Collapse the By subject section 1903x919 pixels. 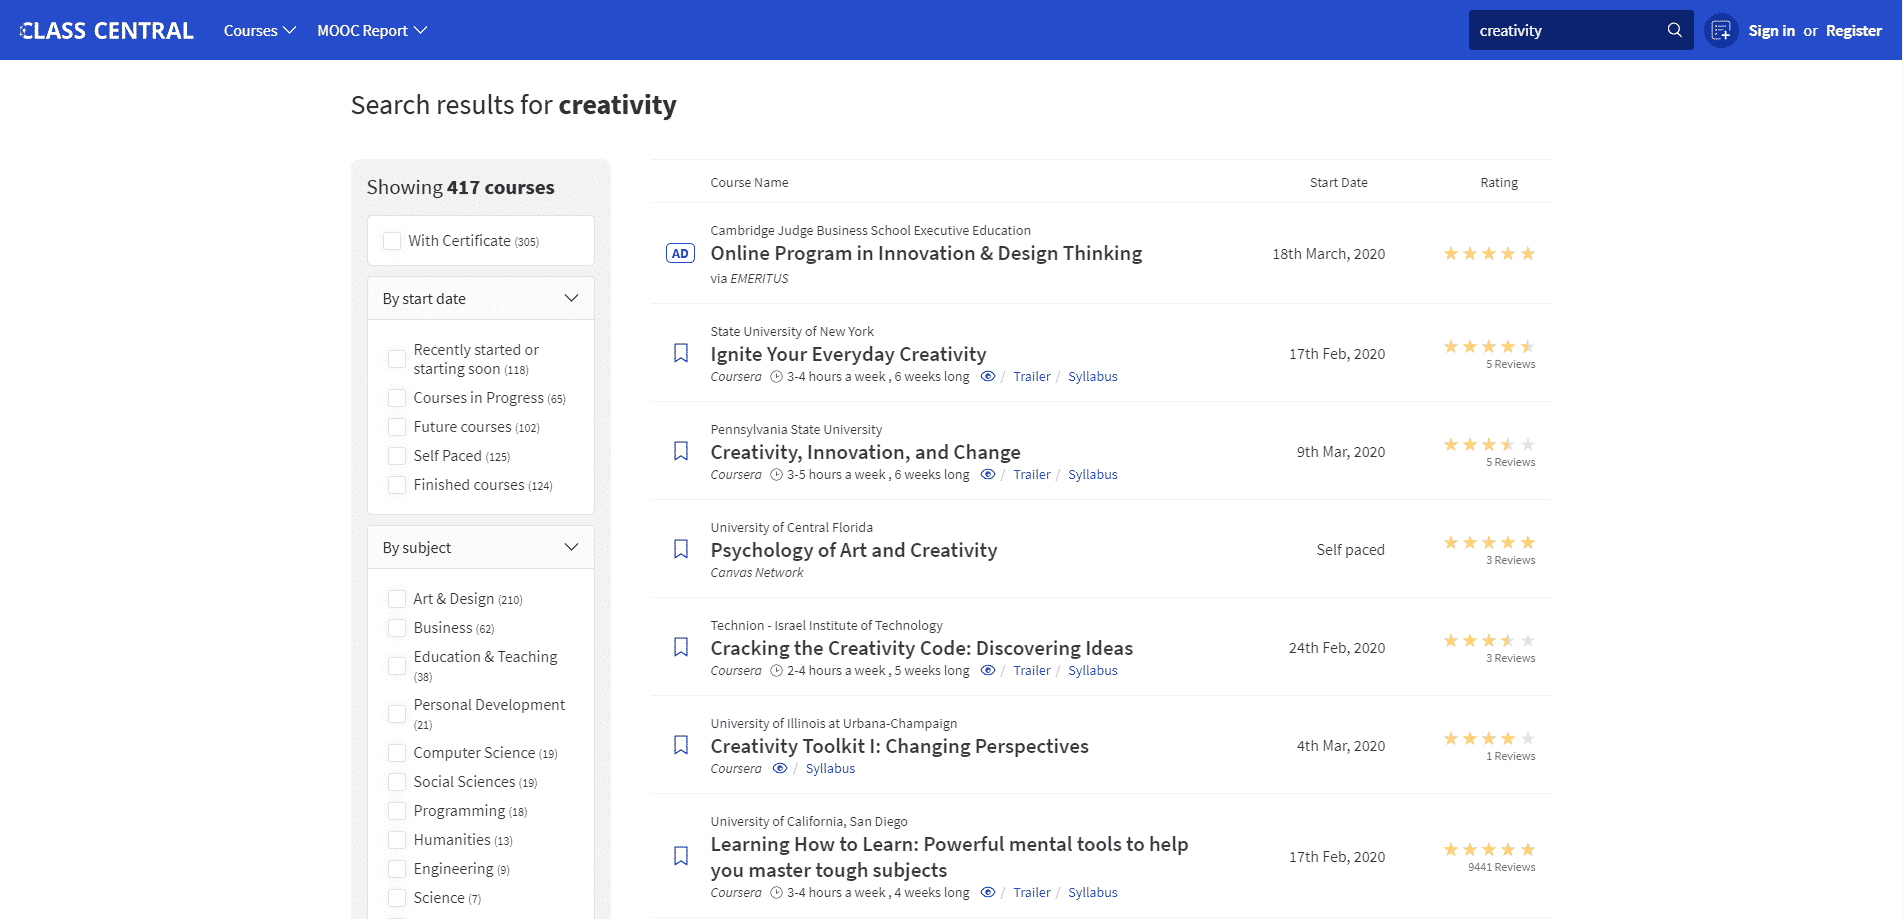point(481,548)
